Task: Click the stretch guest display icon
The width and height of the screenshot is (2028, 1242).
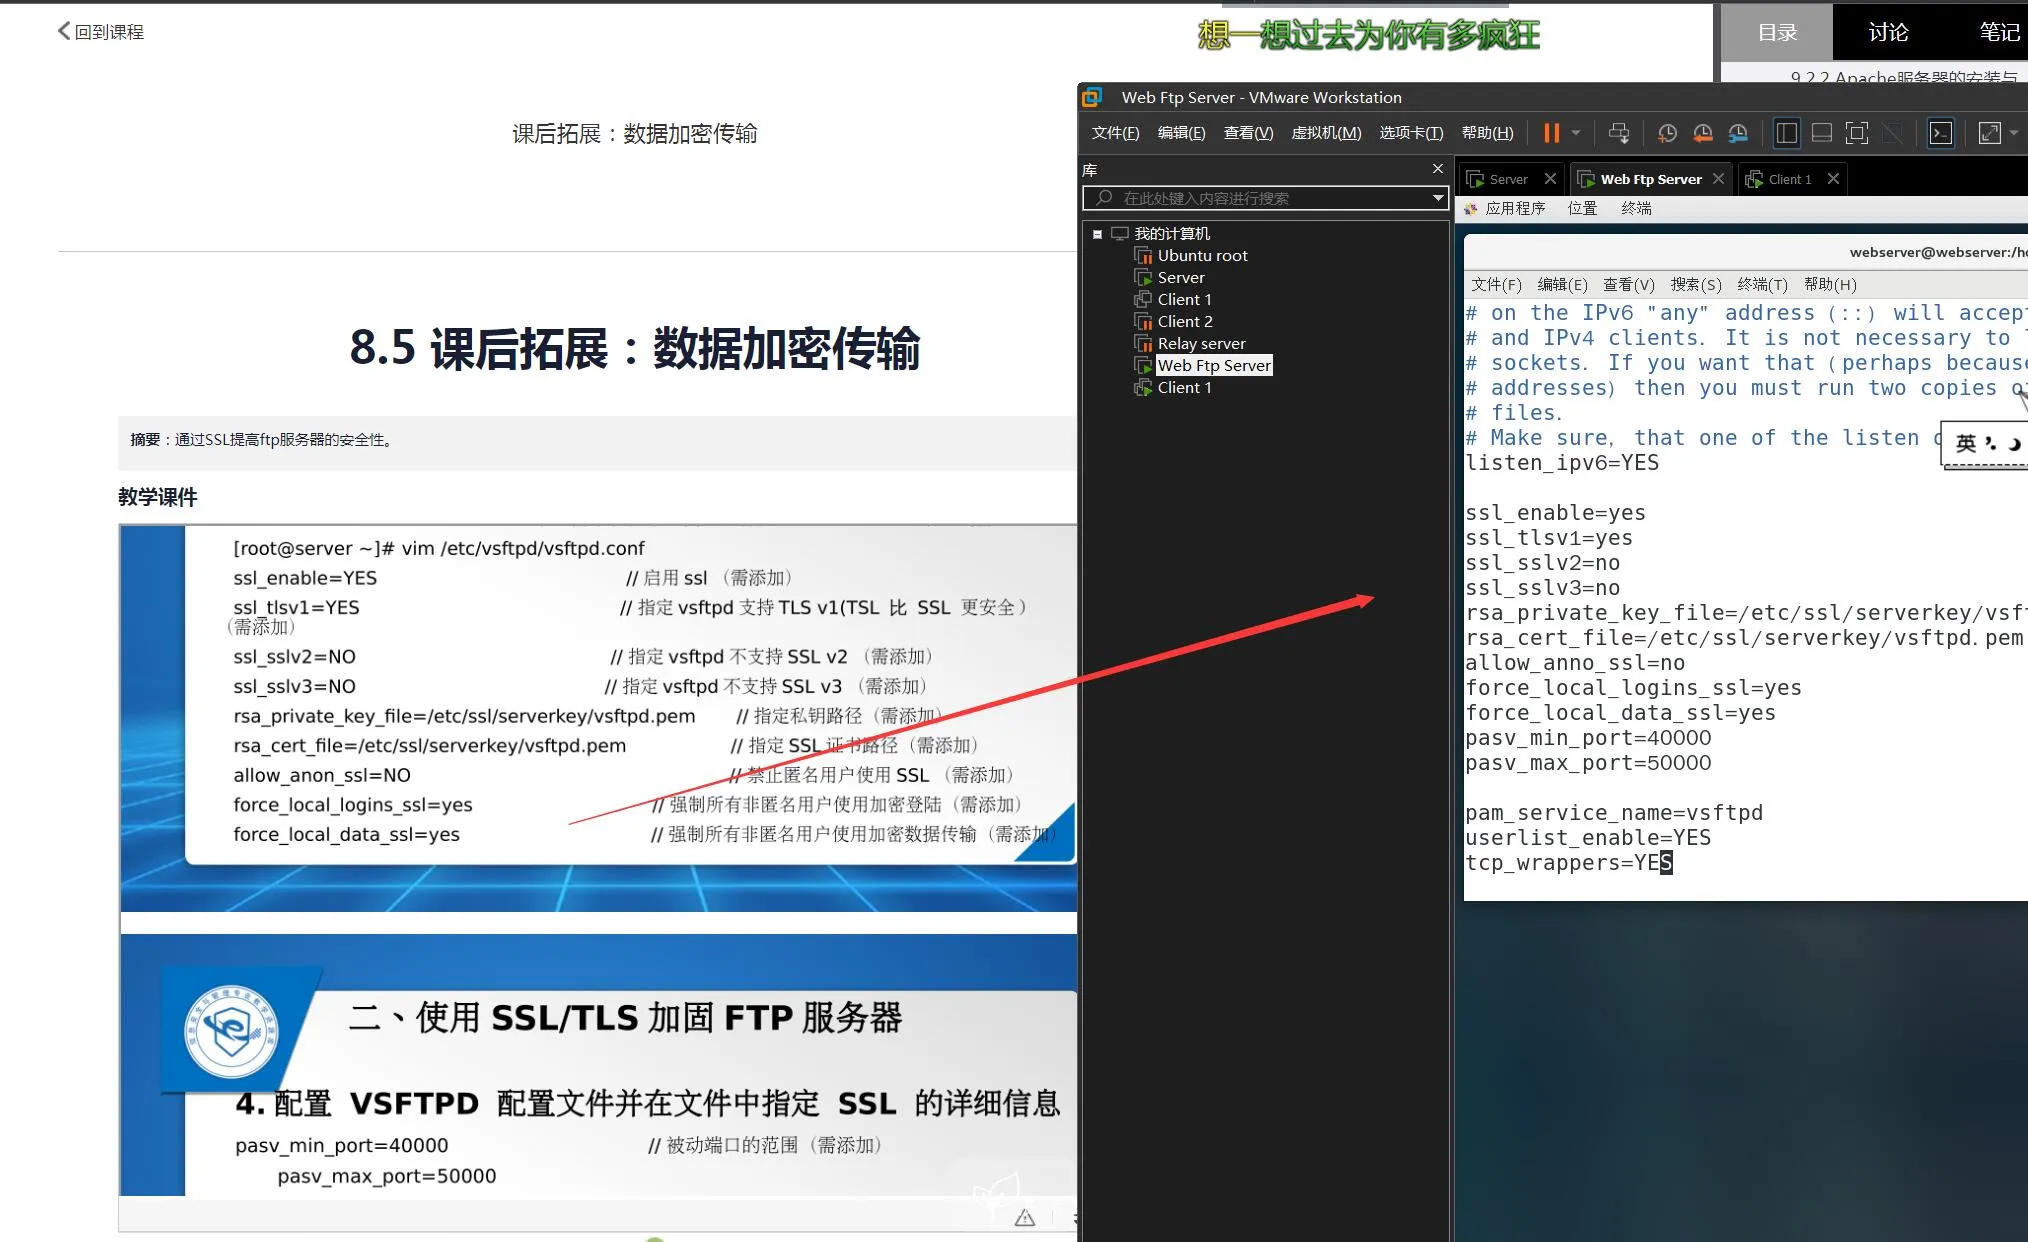Action: tap(1990, 133)
